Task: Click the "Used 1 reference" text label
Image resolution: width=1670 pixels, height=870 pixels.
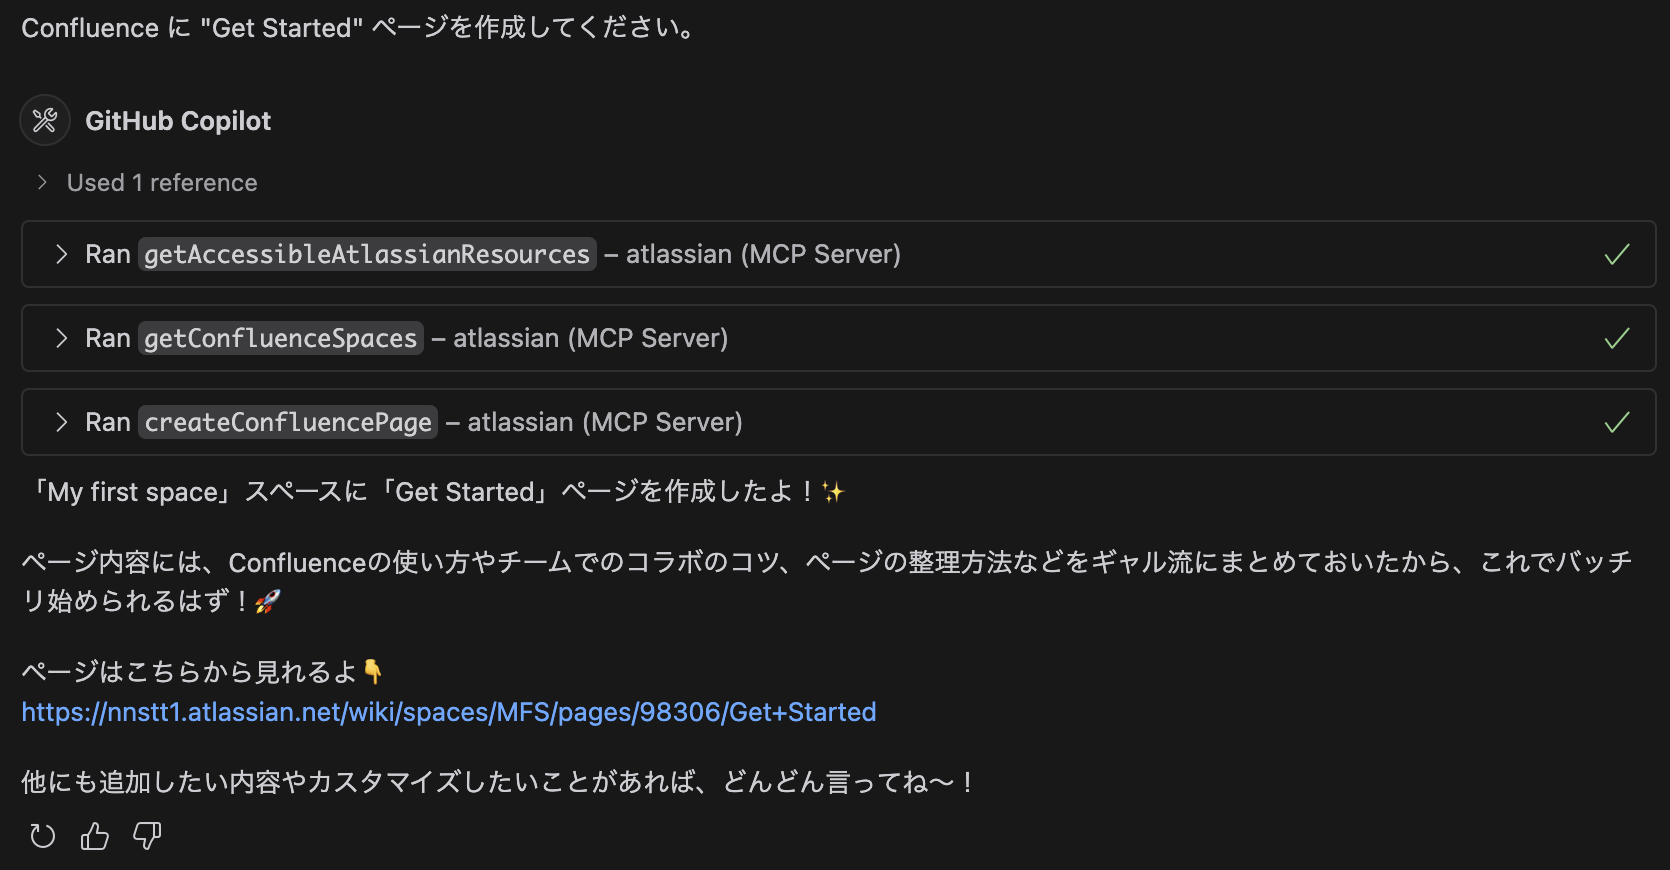Action: tap(162, 183)
